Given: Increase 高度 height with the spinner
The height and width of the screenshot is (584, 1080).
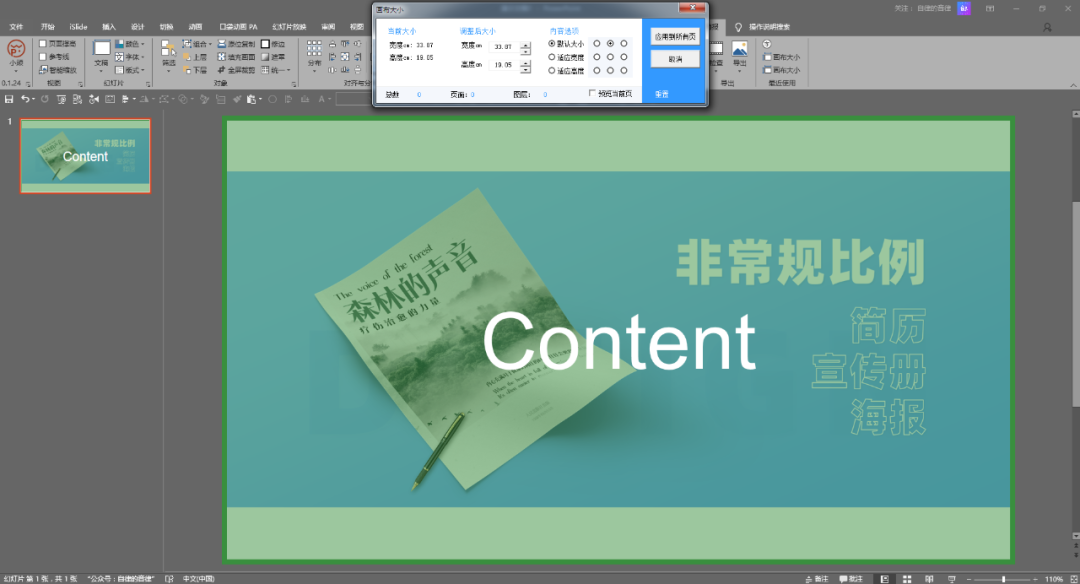Looking at the screenshot, I should [526, 62].
